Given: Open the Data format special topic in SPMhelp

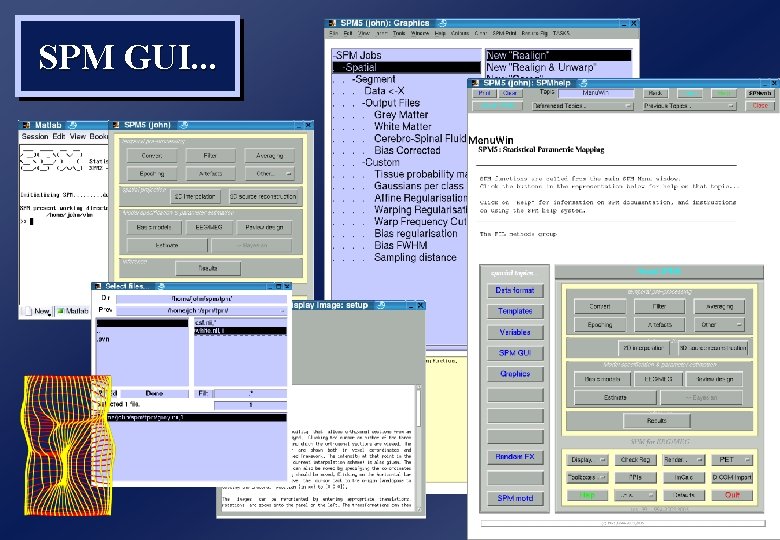Looking at the screenshot, I should (515, 290).
